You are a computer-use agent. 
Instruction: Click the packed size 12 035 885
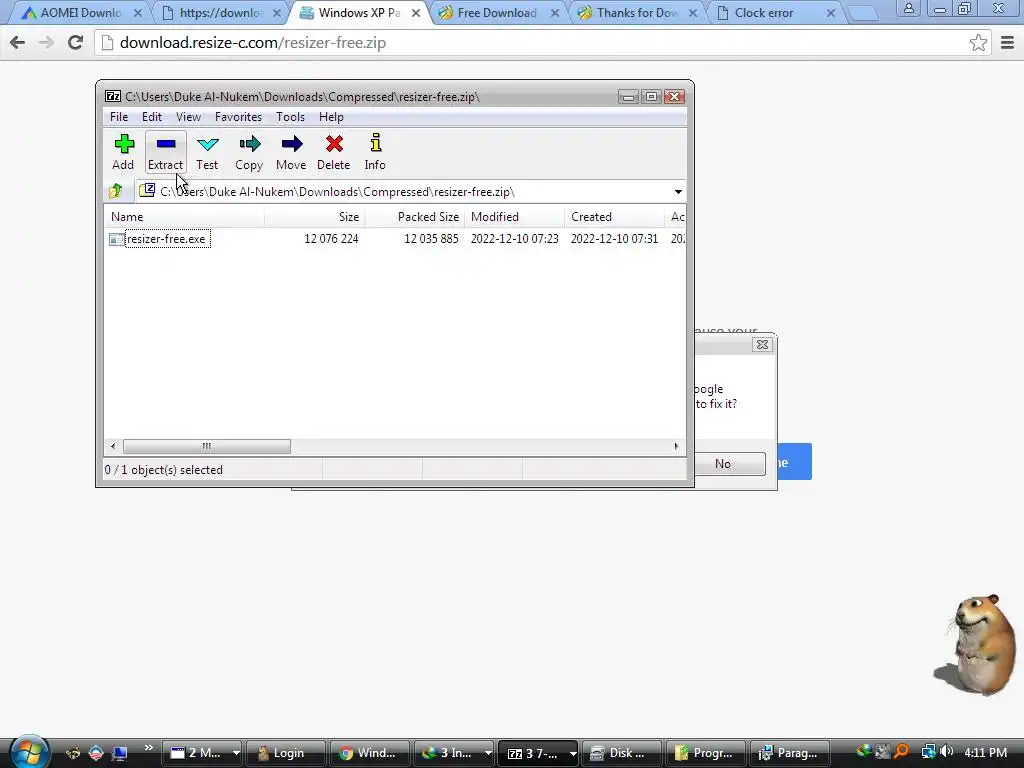click(431, 239)
